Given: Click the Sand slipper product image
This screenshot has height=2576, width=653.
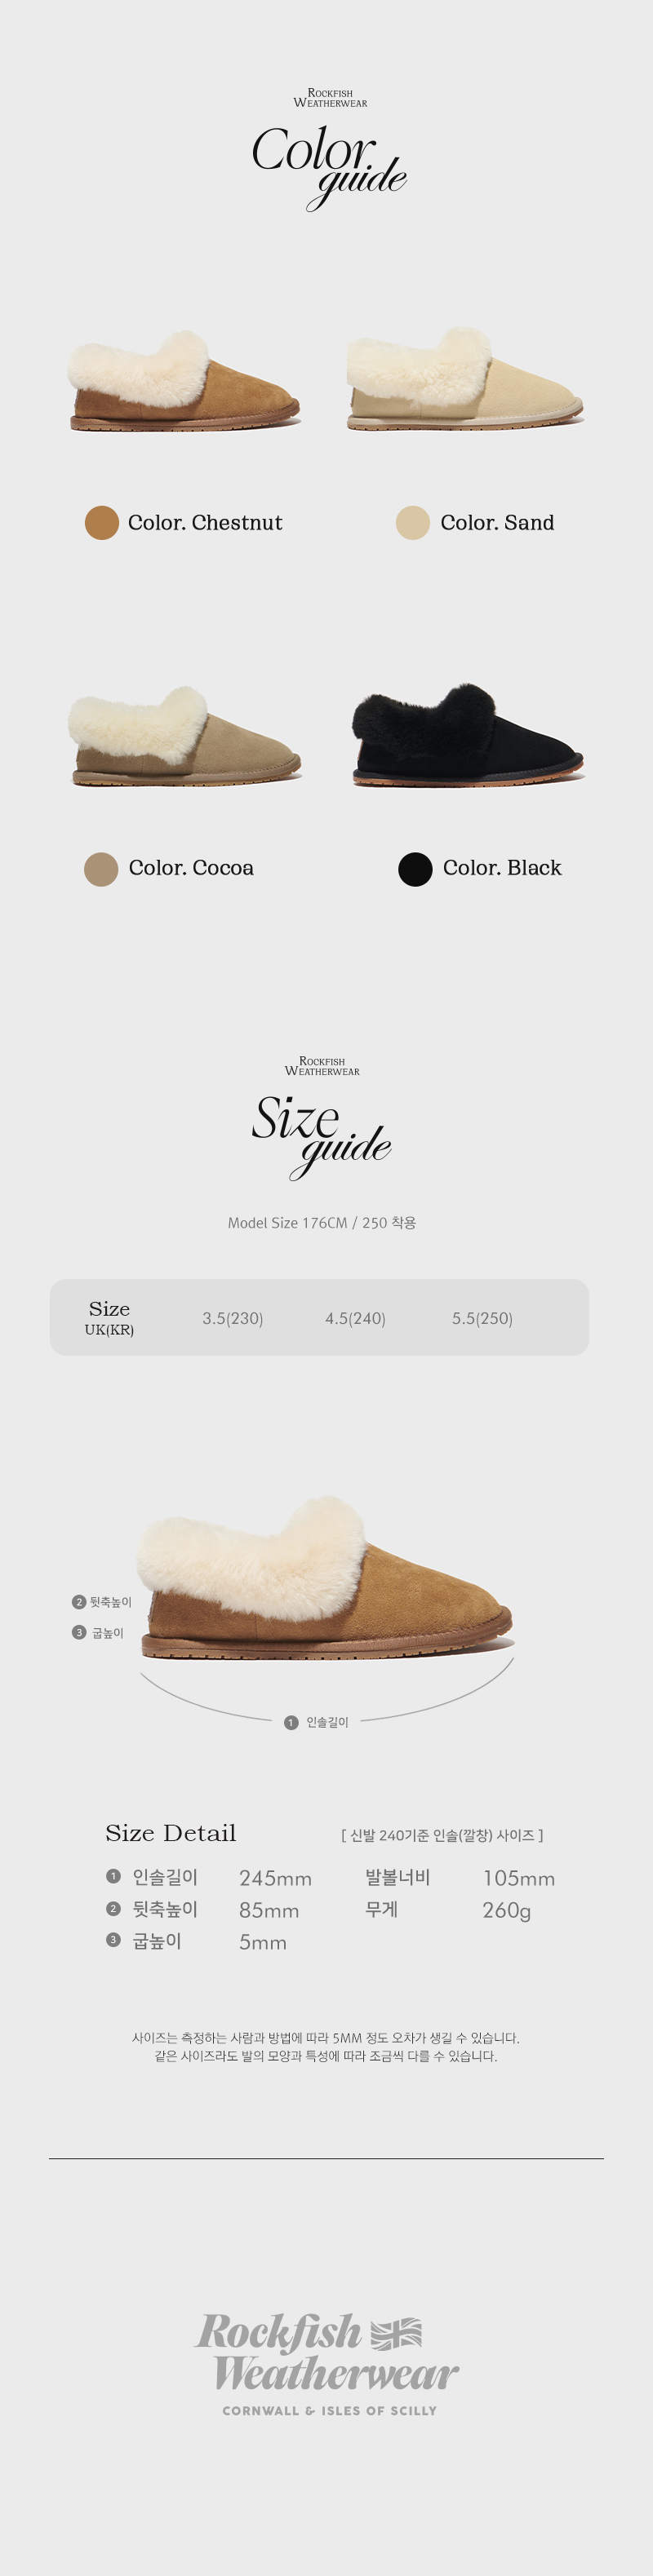Looking at the screenshot, I should [x=464, y=380].
